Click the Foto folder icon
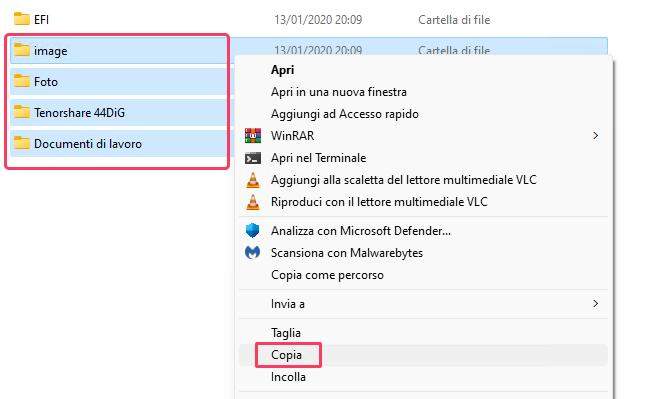 (22, 81)
